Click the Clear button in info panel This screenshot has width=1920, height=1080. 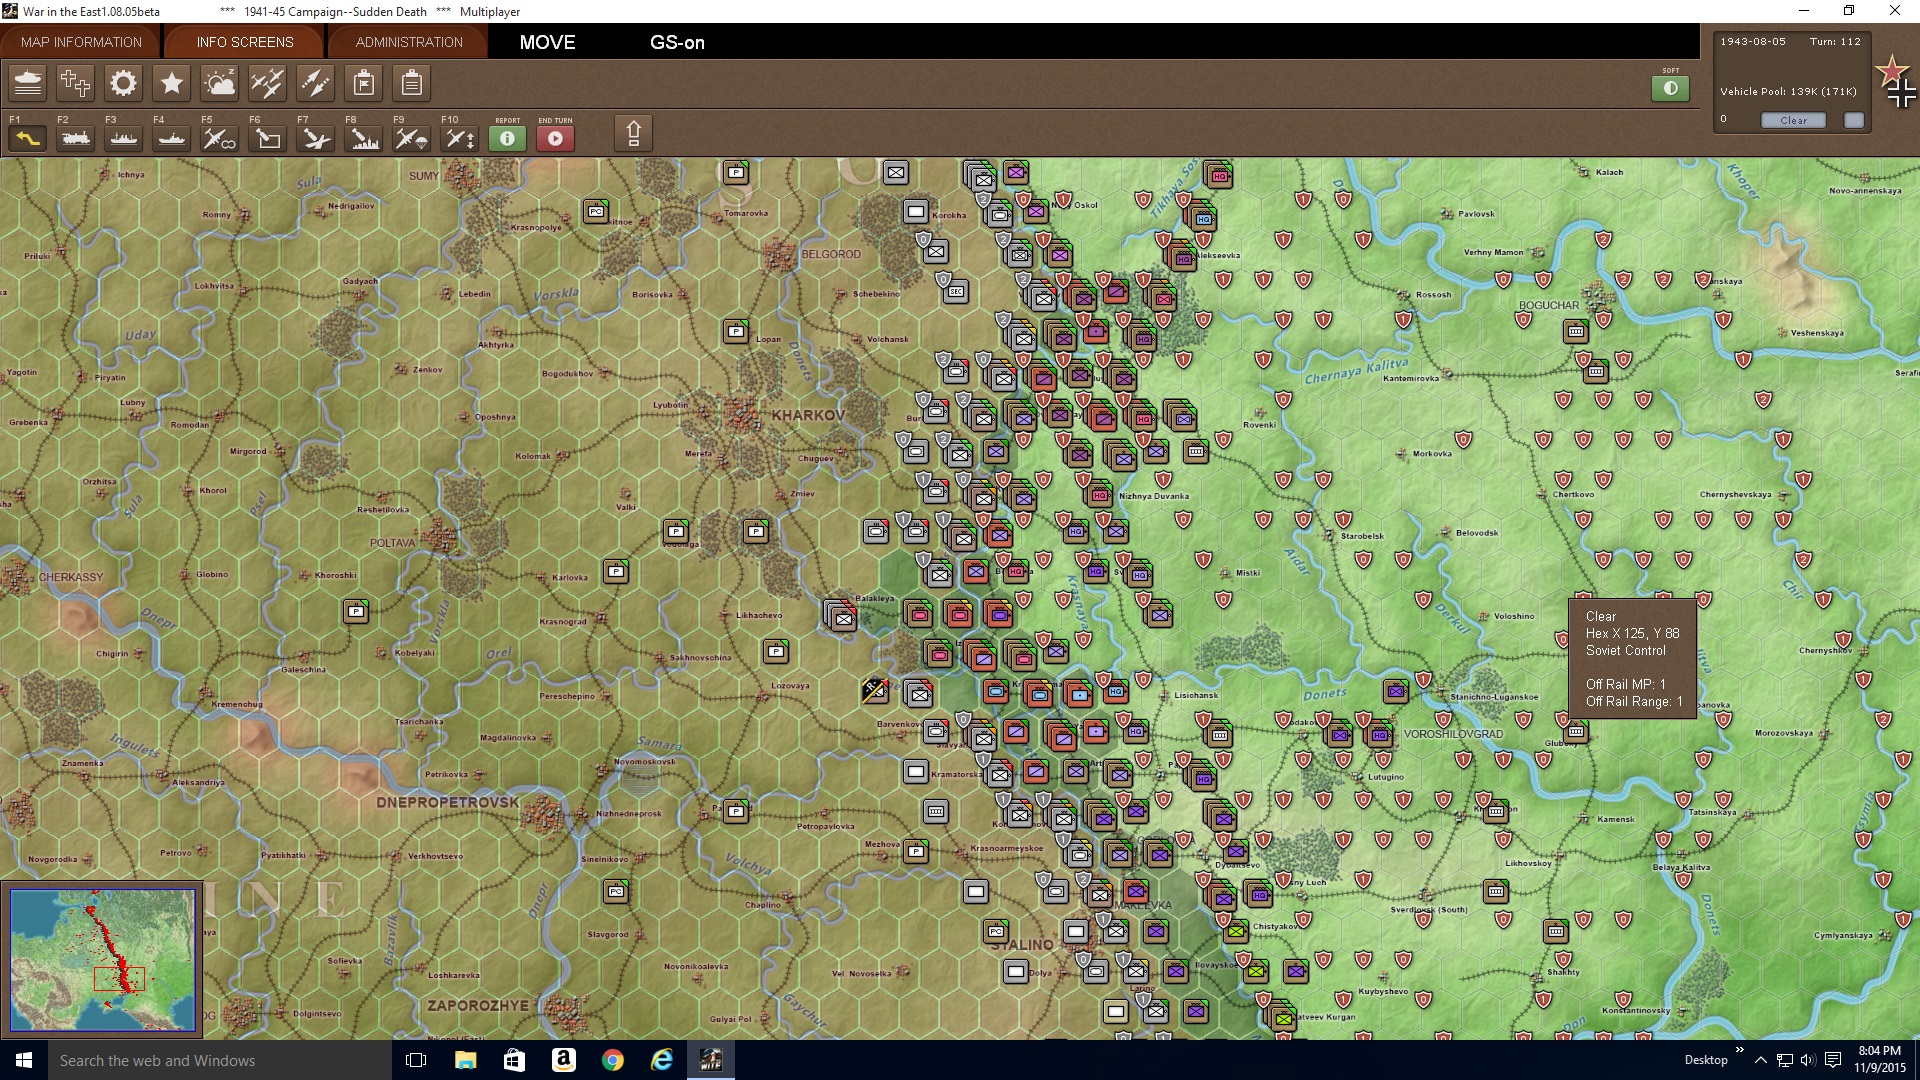pyautogui.click(x=1793, y=120)
